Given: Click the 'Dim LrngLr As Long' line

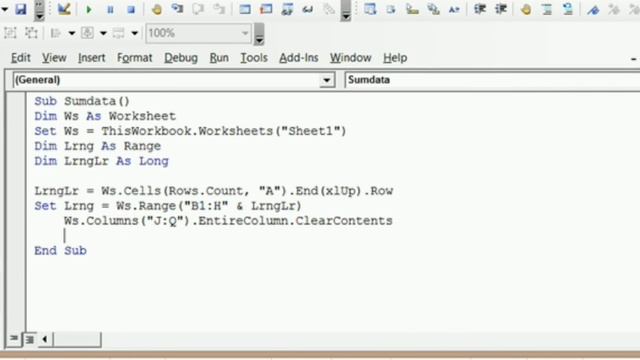Looking at the screenshot, I should pyautogui.click(x=101, y=161).
